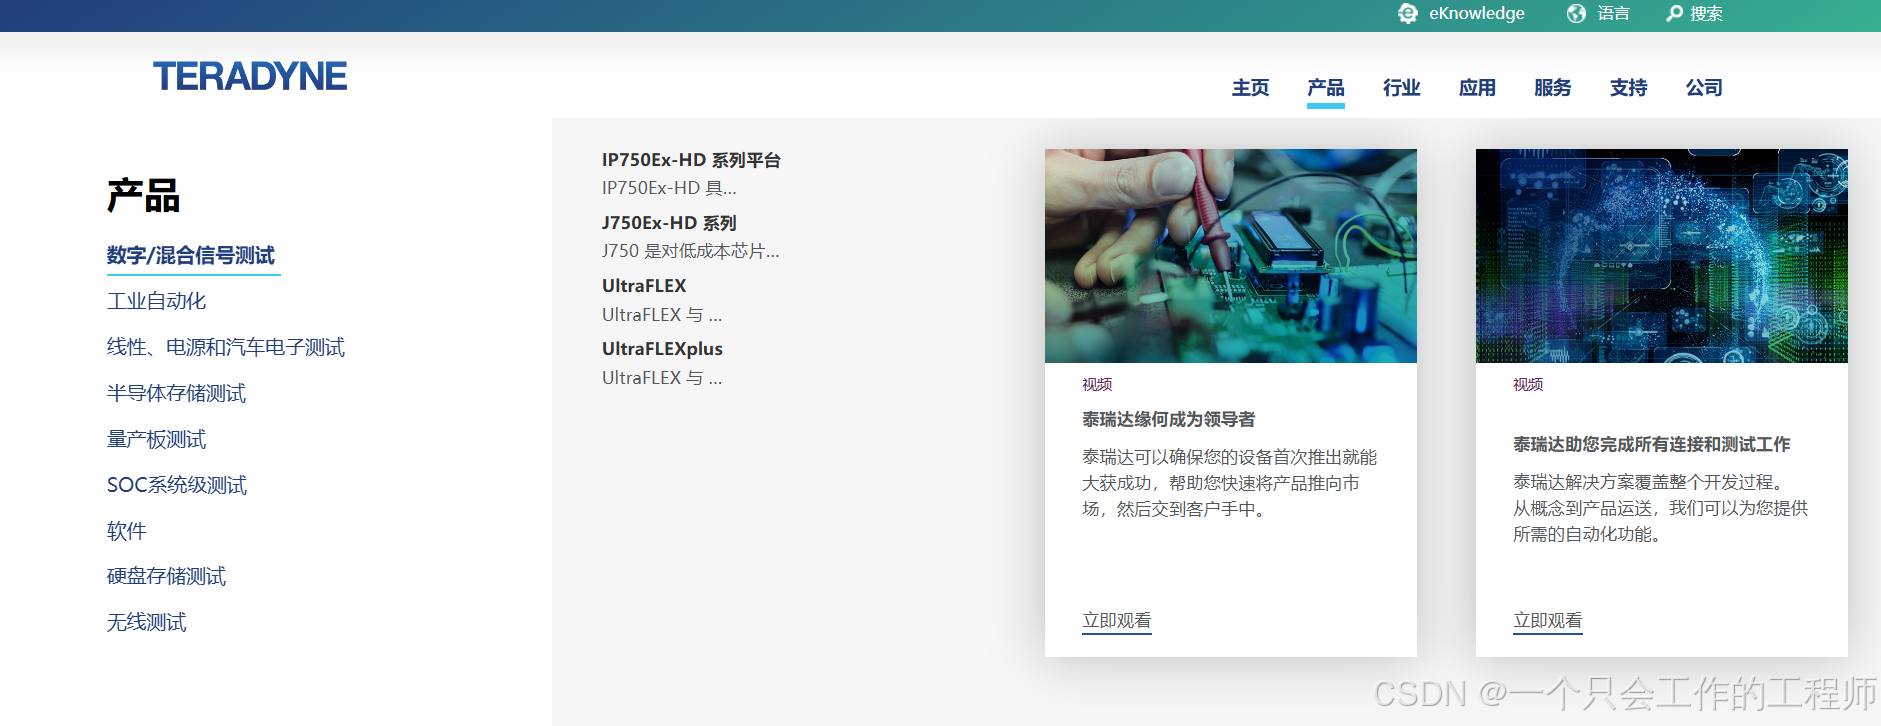Image resolution: width=1881 pixels, height=726 pixels.
Task: Click title 泰瑞达缘何成为领导者
Action: (1168, 420)
